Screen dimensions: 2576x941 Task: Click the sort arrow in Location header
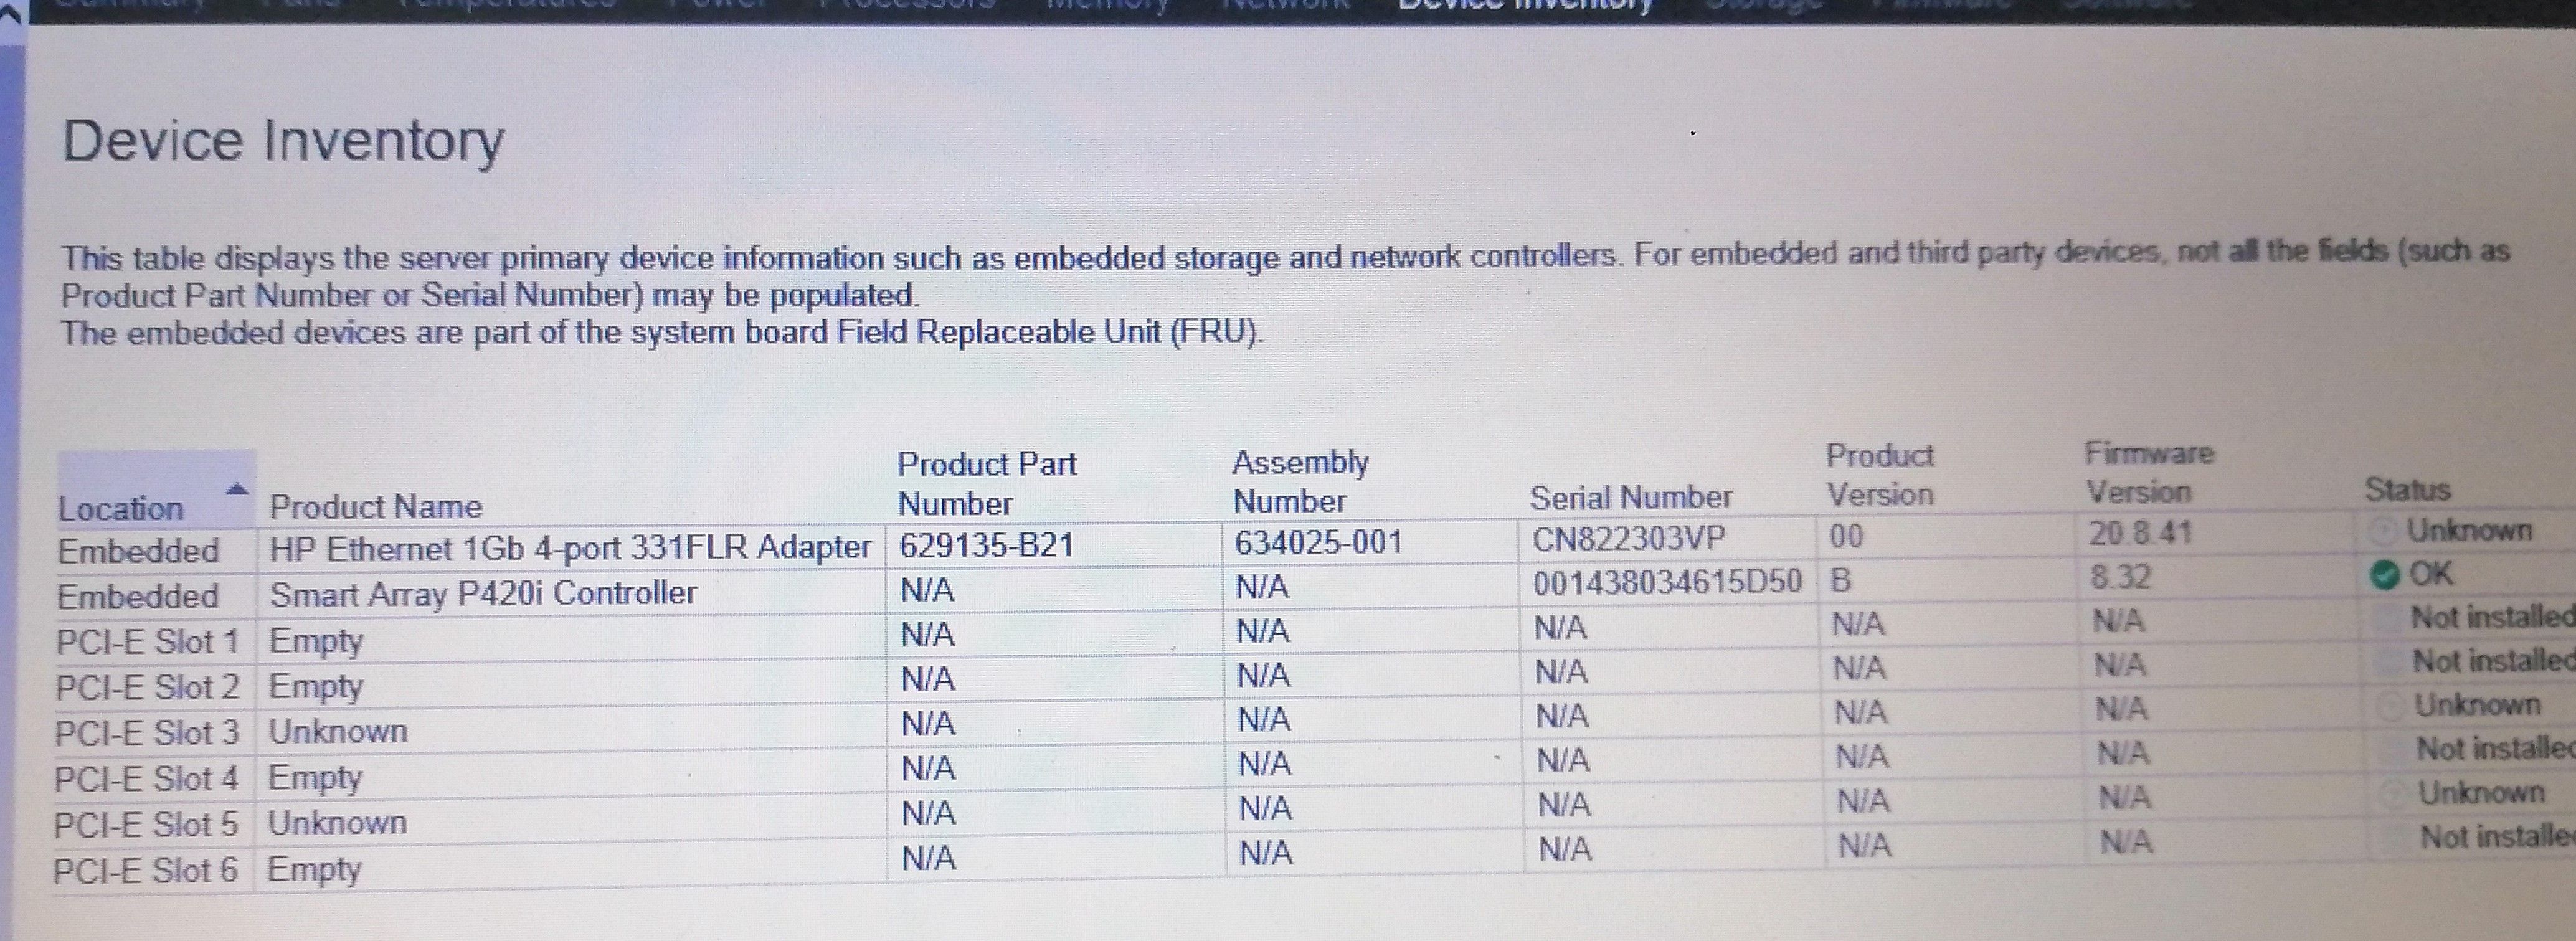(x=237, y=489)
